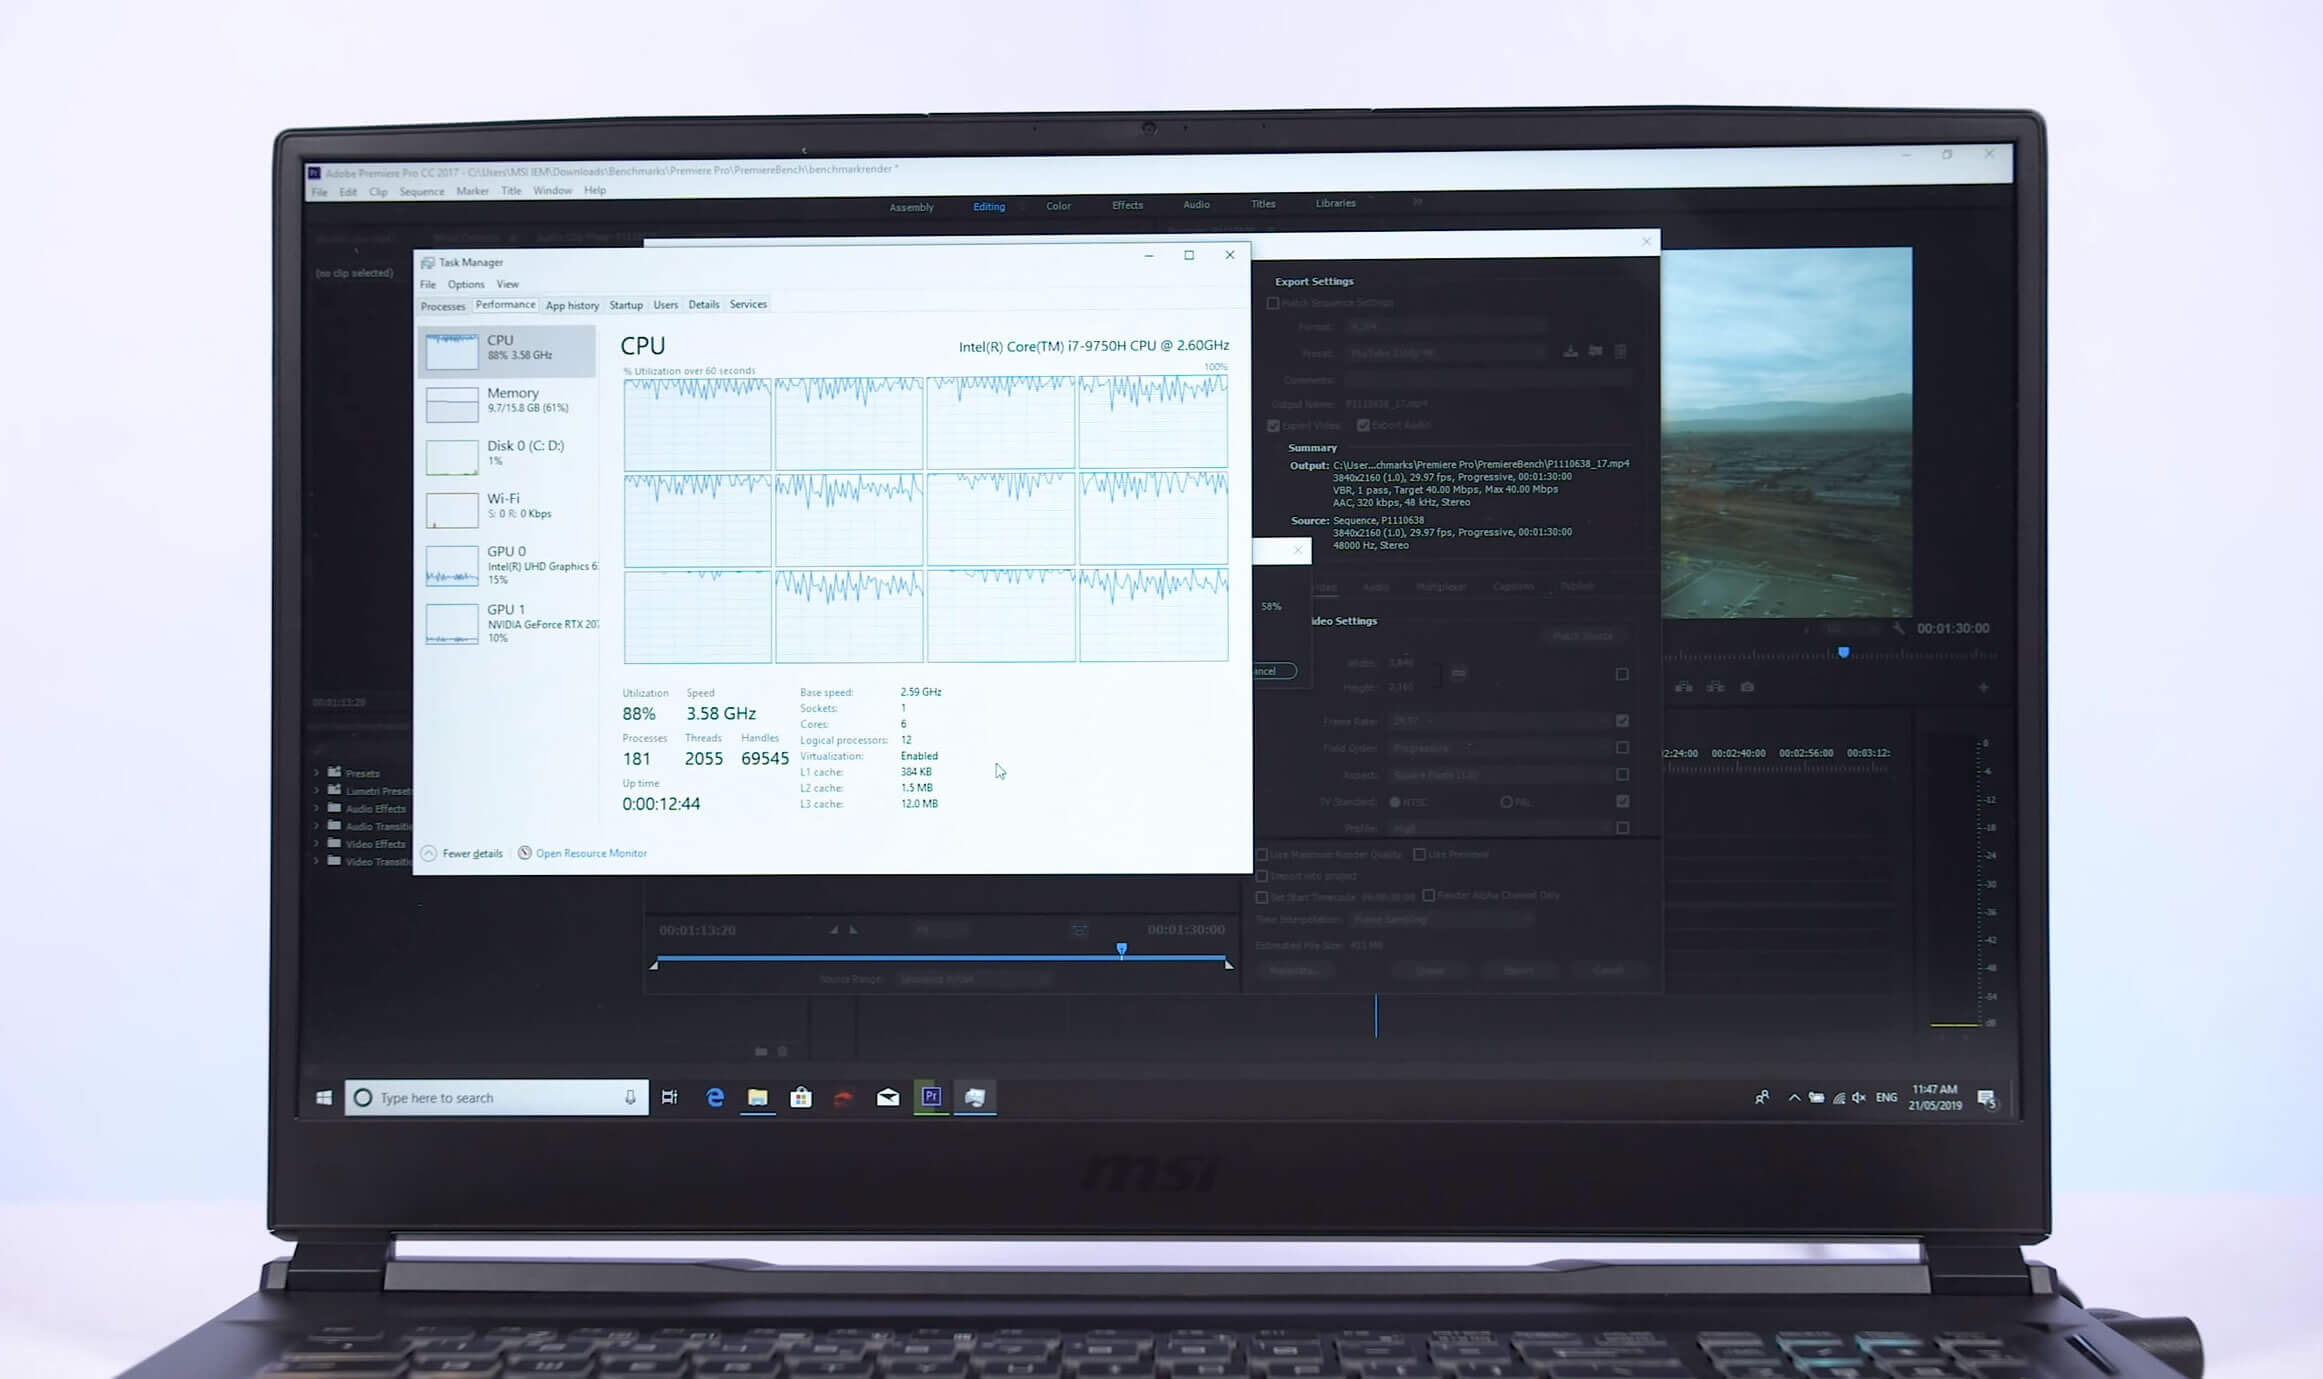Click Premiere Pro icon on taskbar
The height and width of the screenshot is (1379, 2323).
click(x=931, y=1097)
